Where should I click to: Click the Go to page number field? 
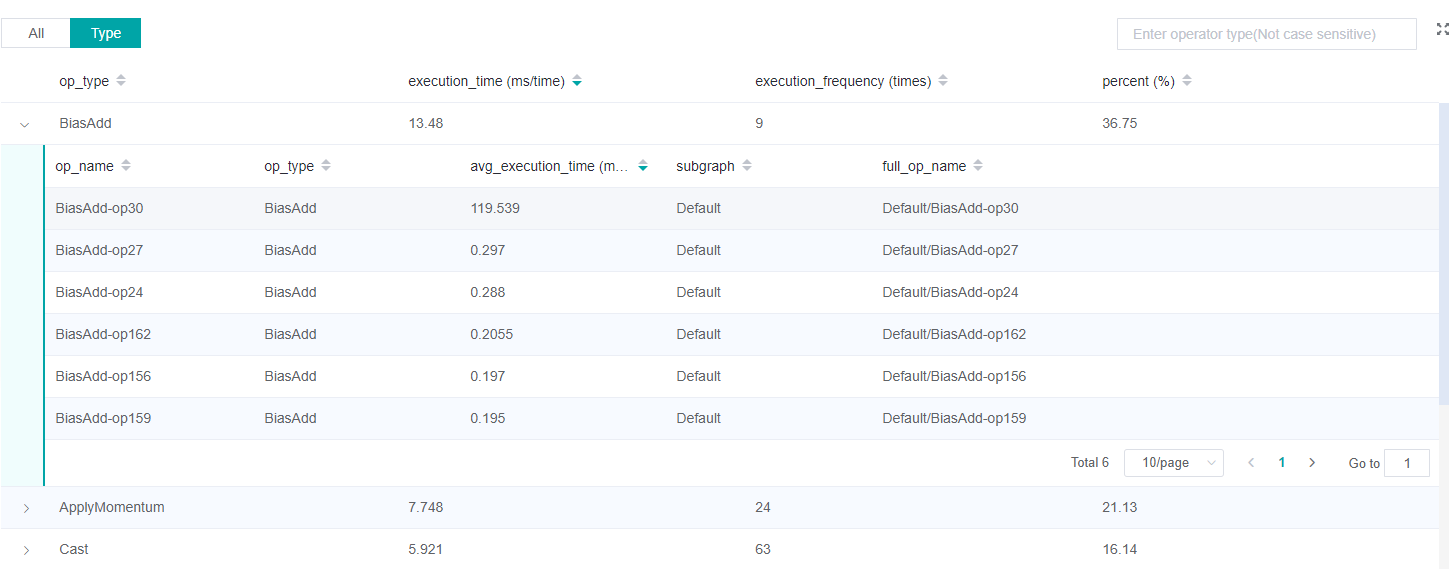1406,463
